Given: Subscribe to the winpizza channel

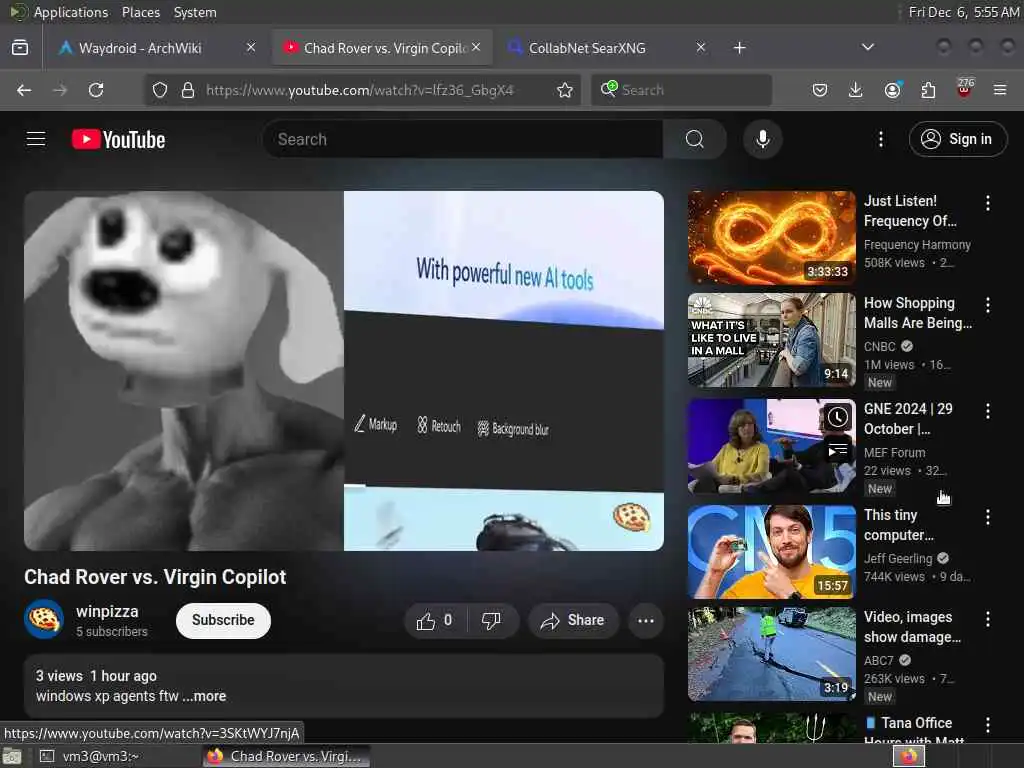Looking at the screenshot, I should point(223,620).
